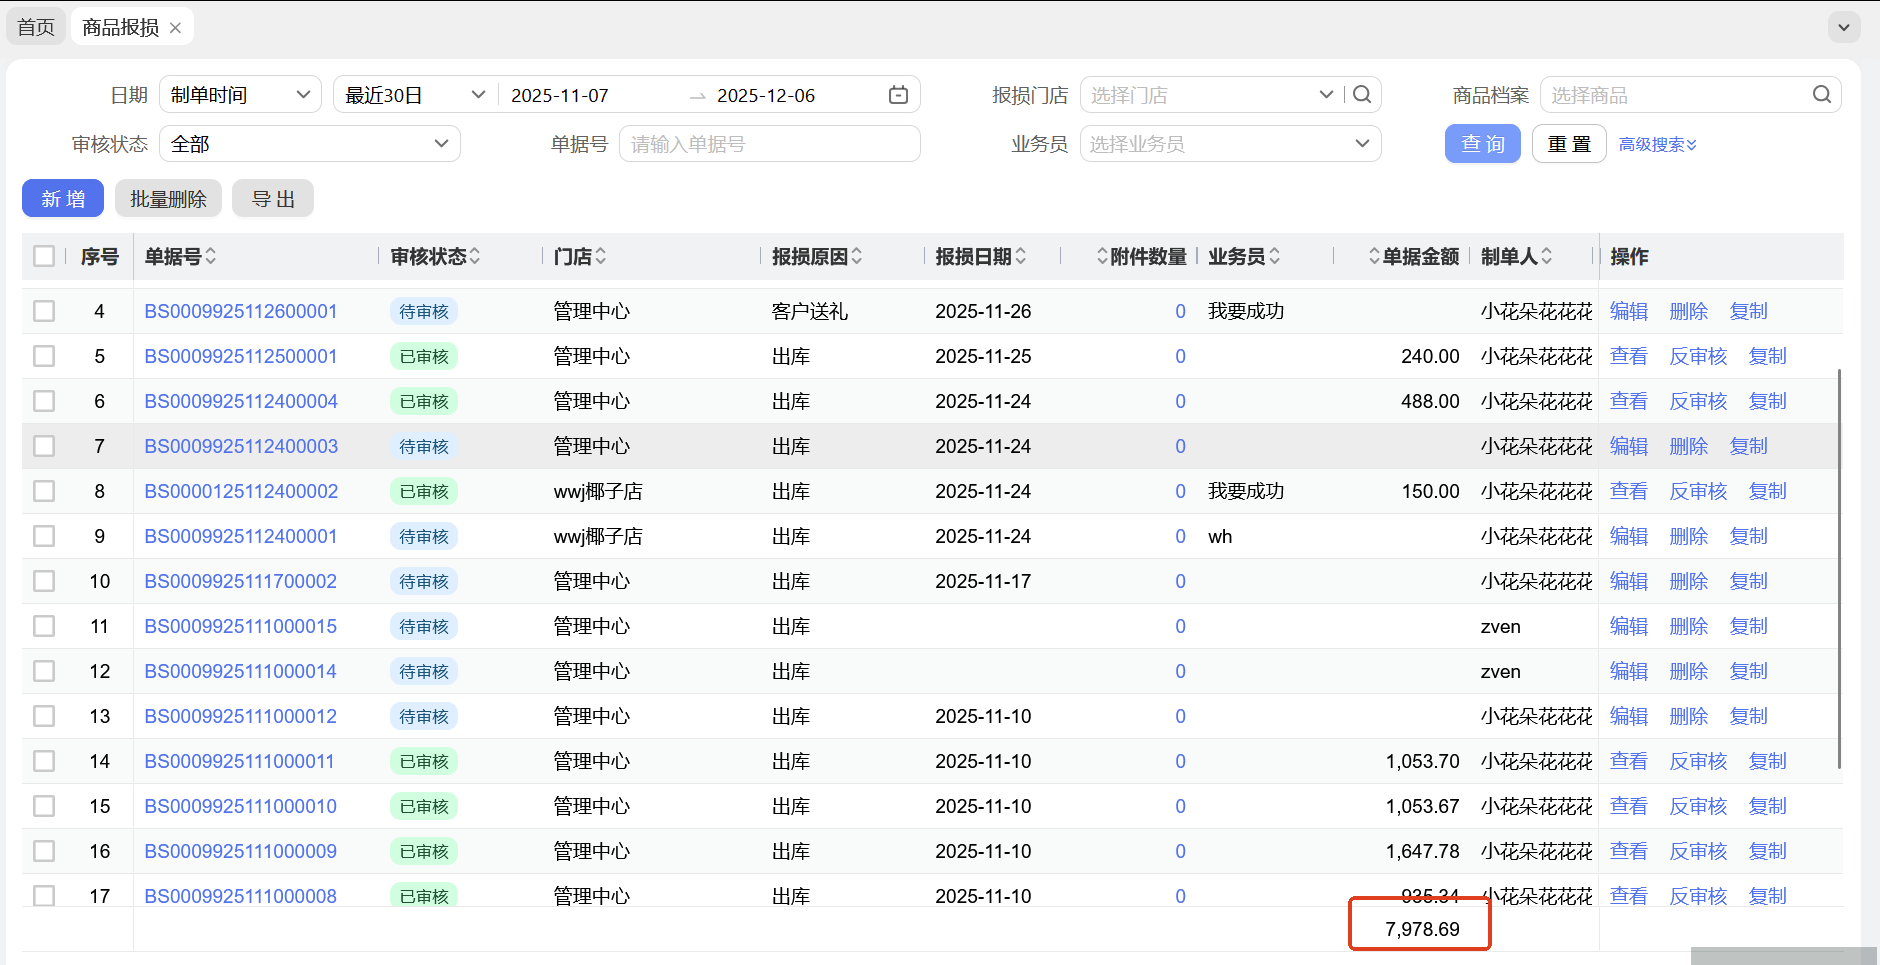1880x965 pixels.
Task: Click the calendar icon in date range
Action: pos(898,95)
